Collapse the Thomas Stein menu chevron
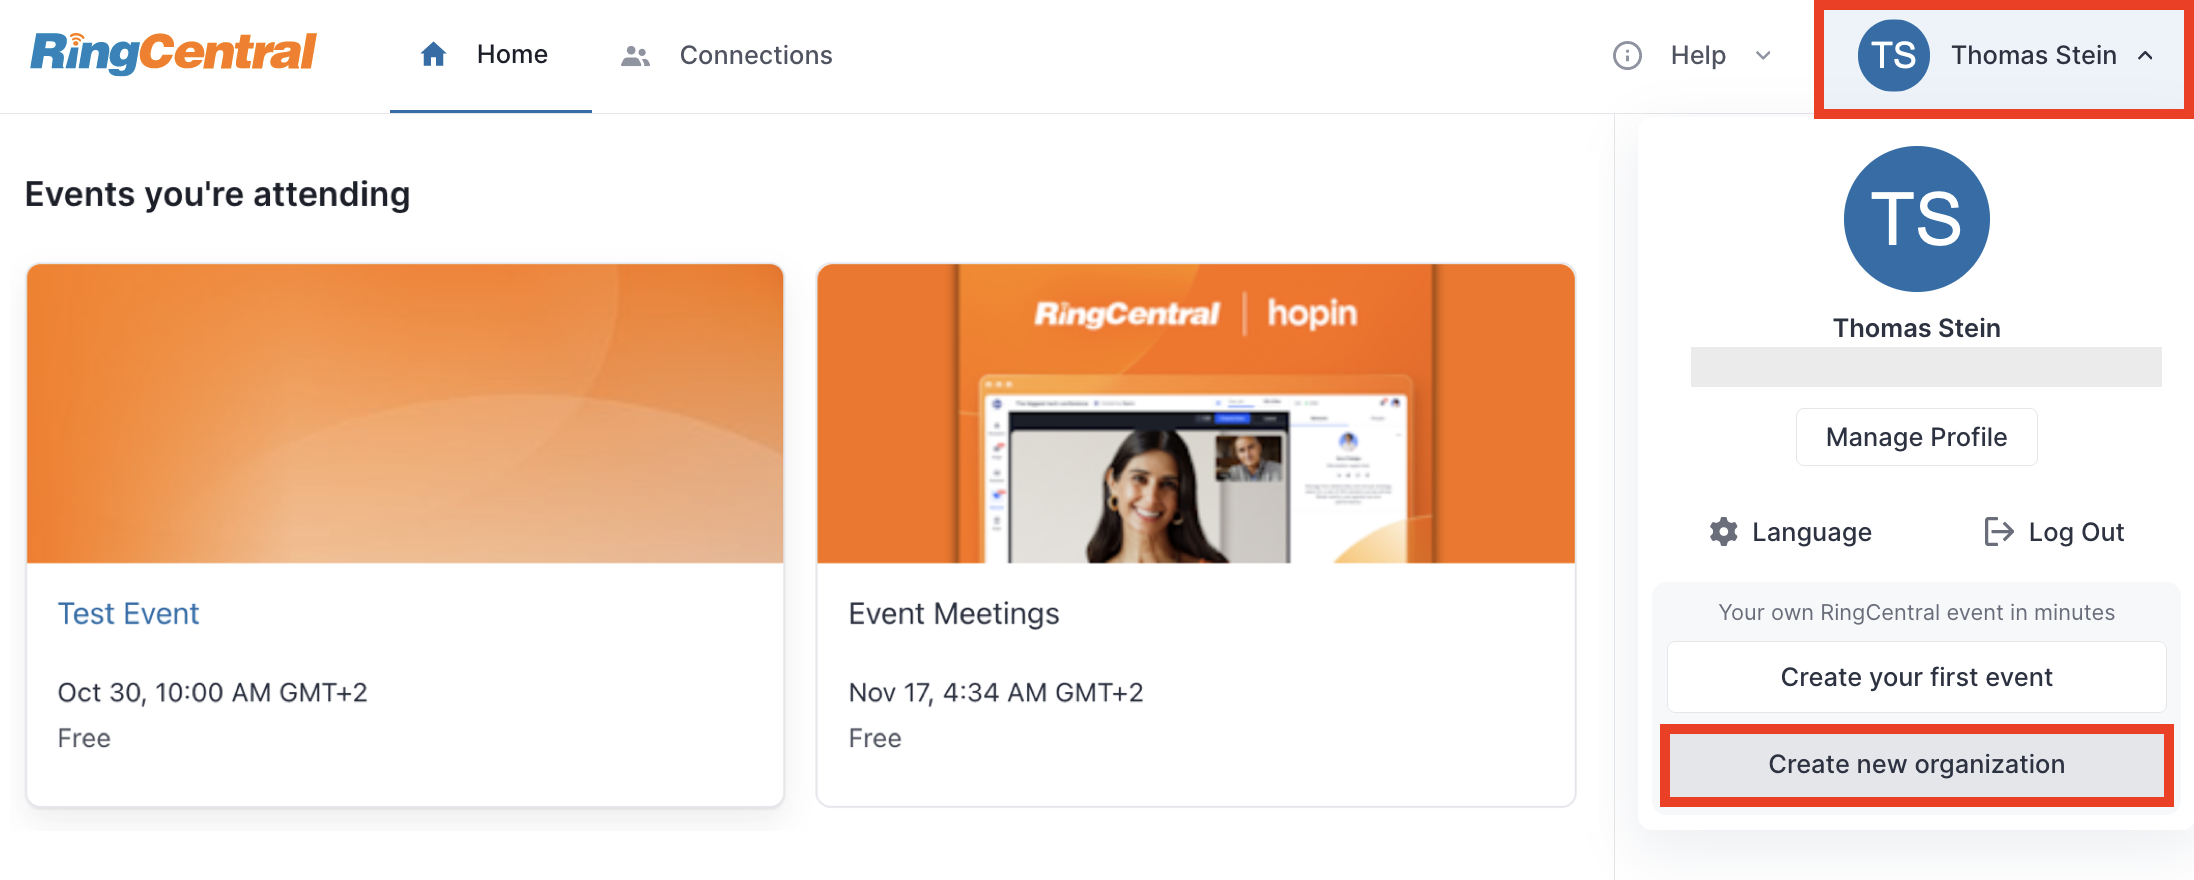Image resolution: width=2194 pixels, height=880 pixels. click(x=2145, y=55)
